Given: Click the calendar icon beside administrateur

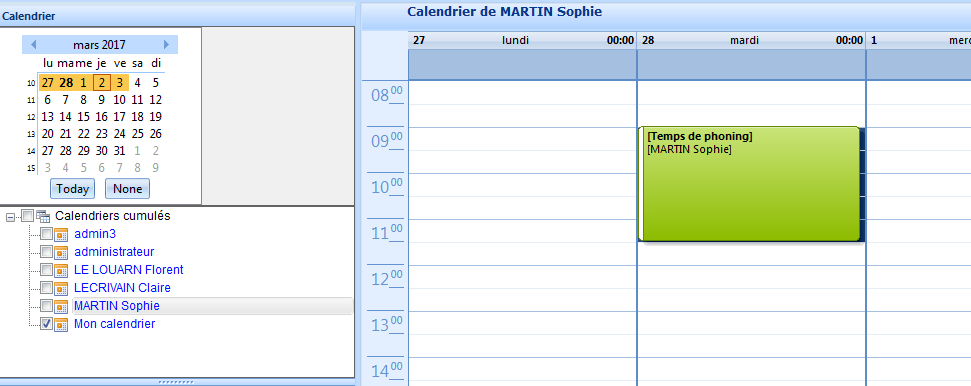Looking at the screenshot, I should click(x=61, y=252).
